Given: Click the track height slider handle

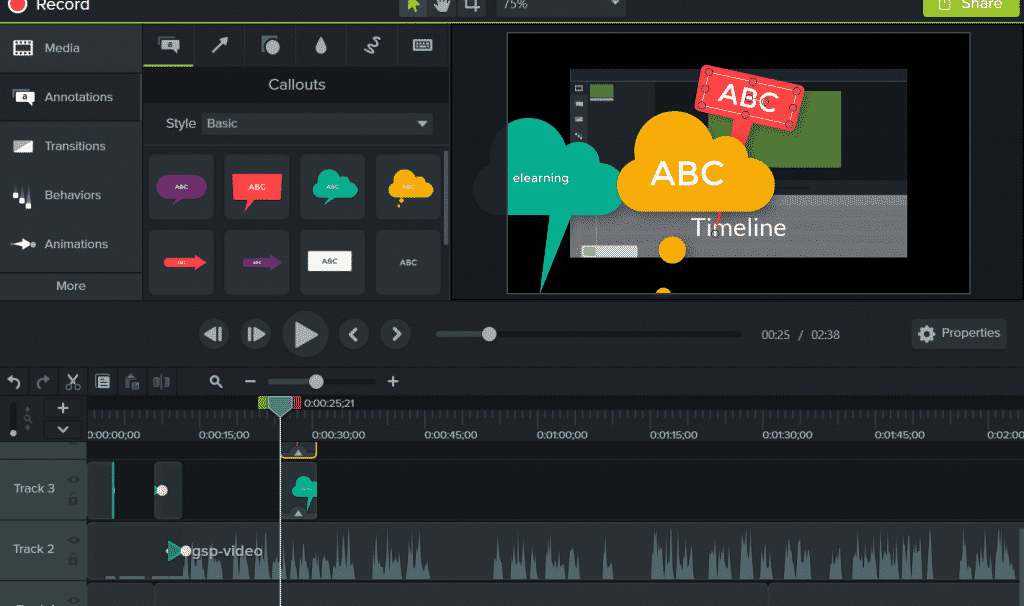Looking at the screenshot, I should (13, 433).
